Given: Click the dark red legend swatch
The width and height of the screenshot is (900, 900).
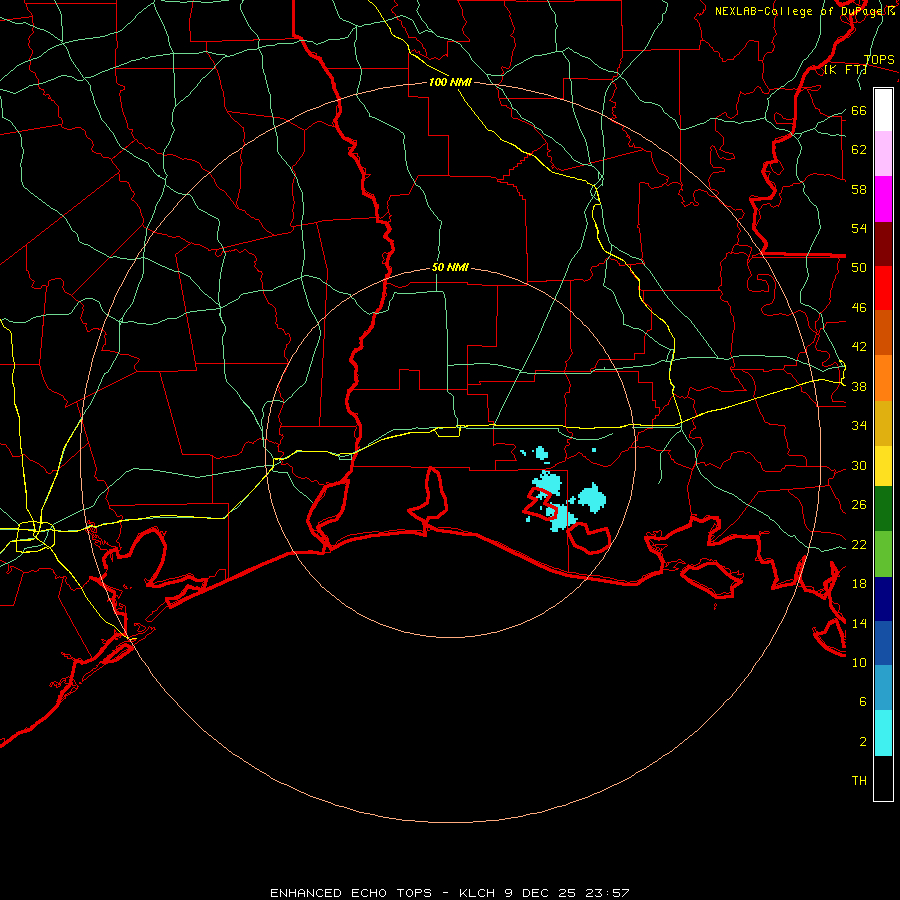Looking at the screenshot, I should [x=883, y=244].
